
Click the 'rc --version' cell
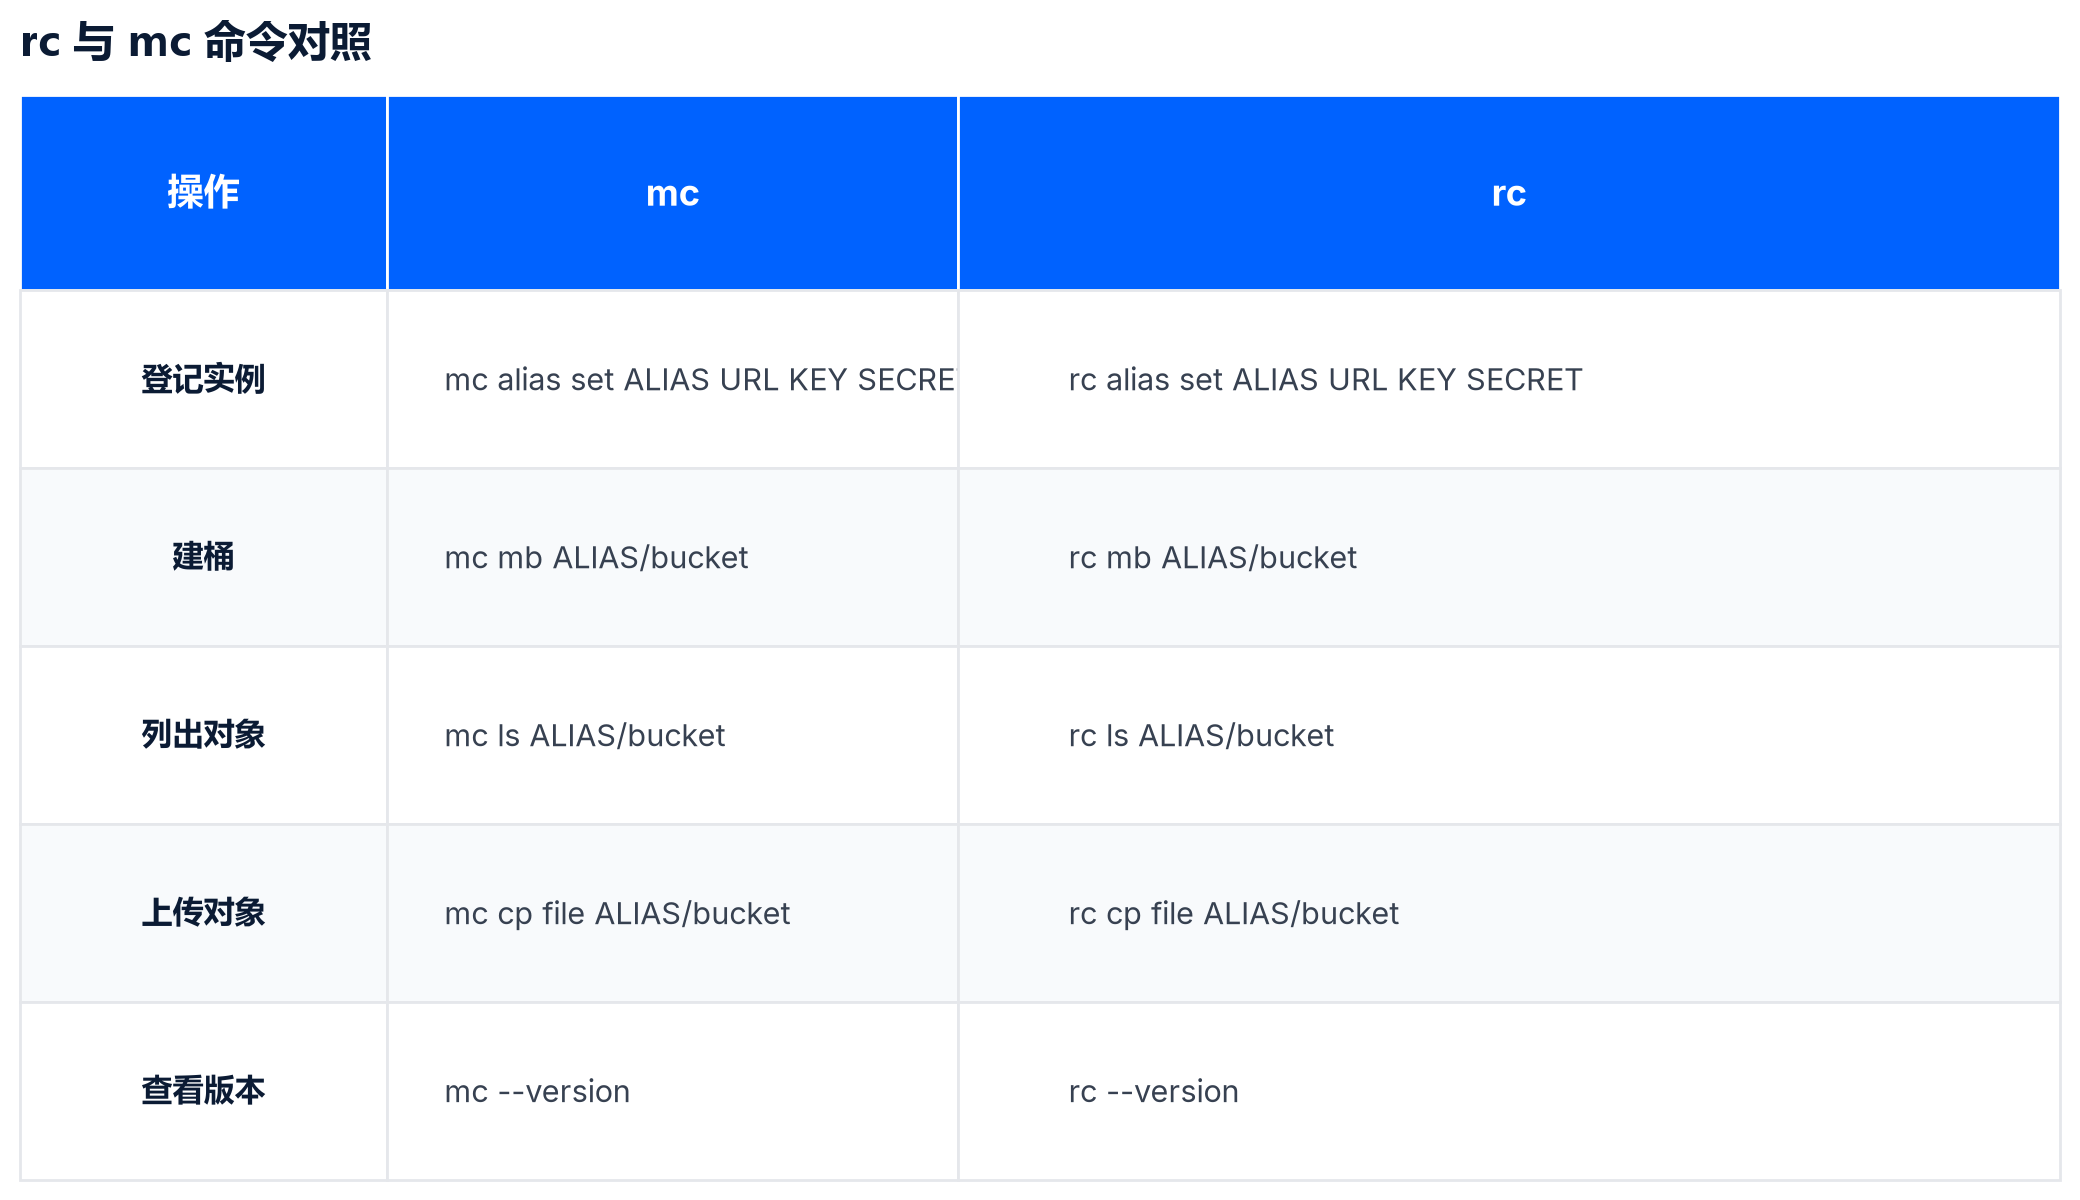click(x=1509, y=1091)
